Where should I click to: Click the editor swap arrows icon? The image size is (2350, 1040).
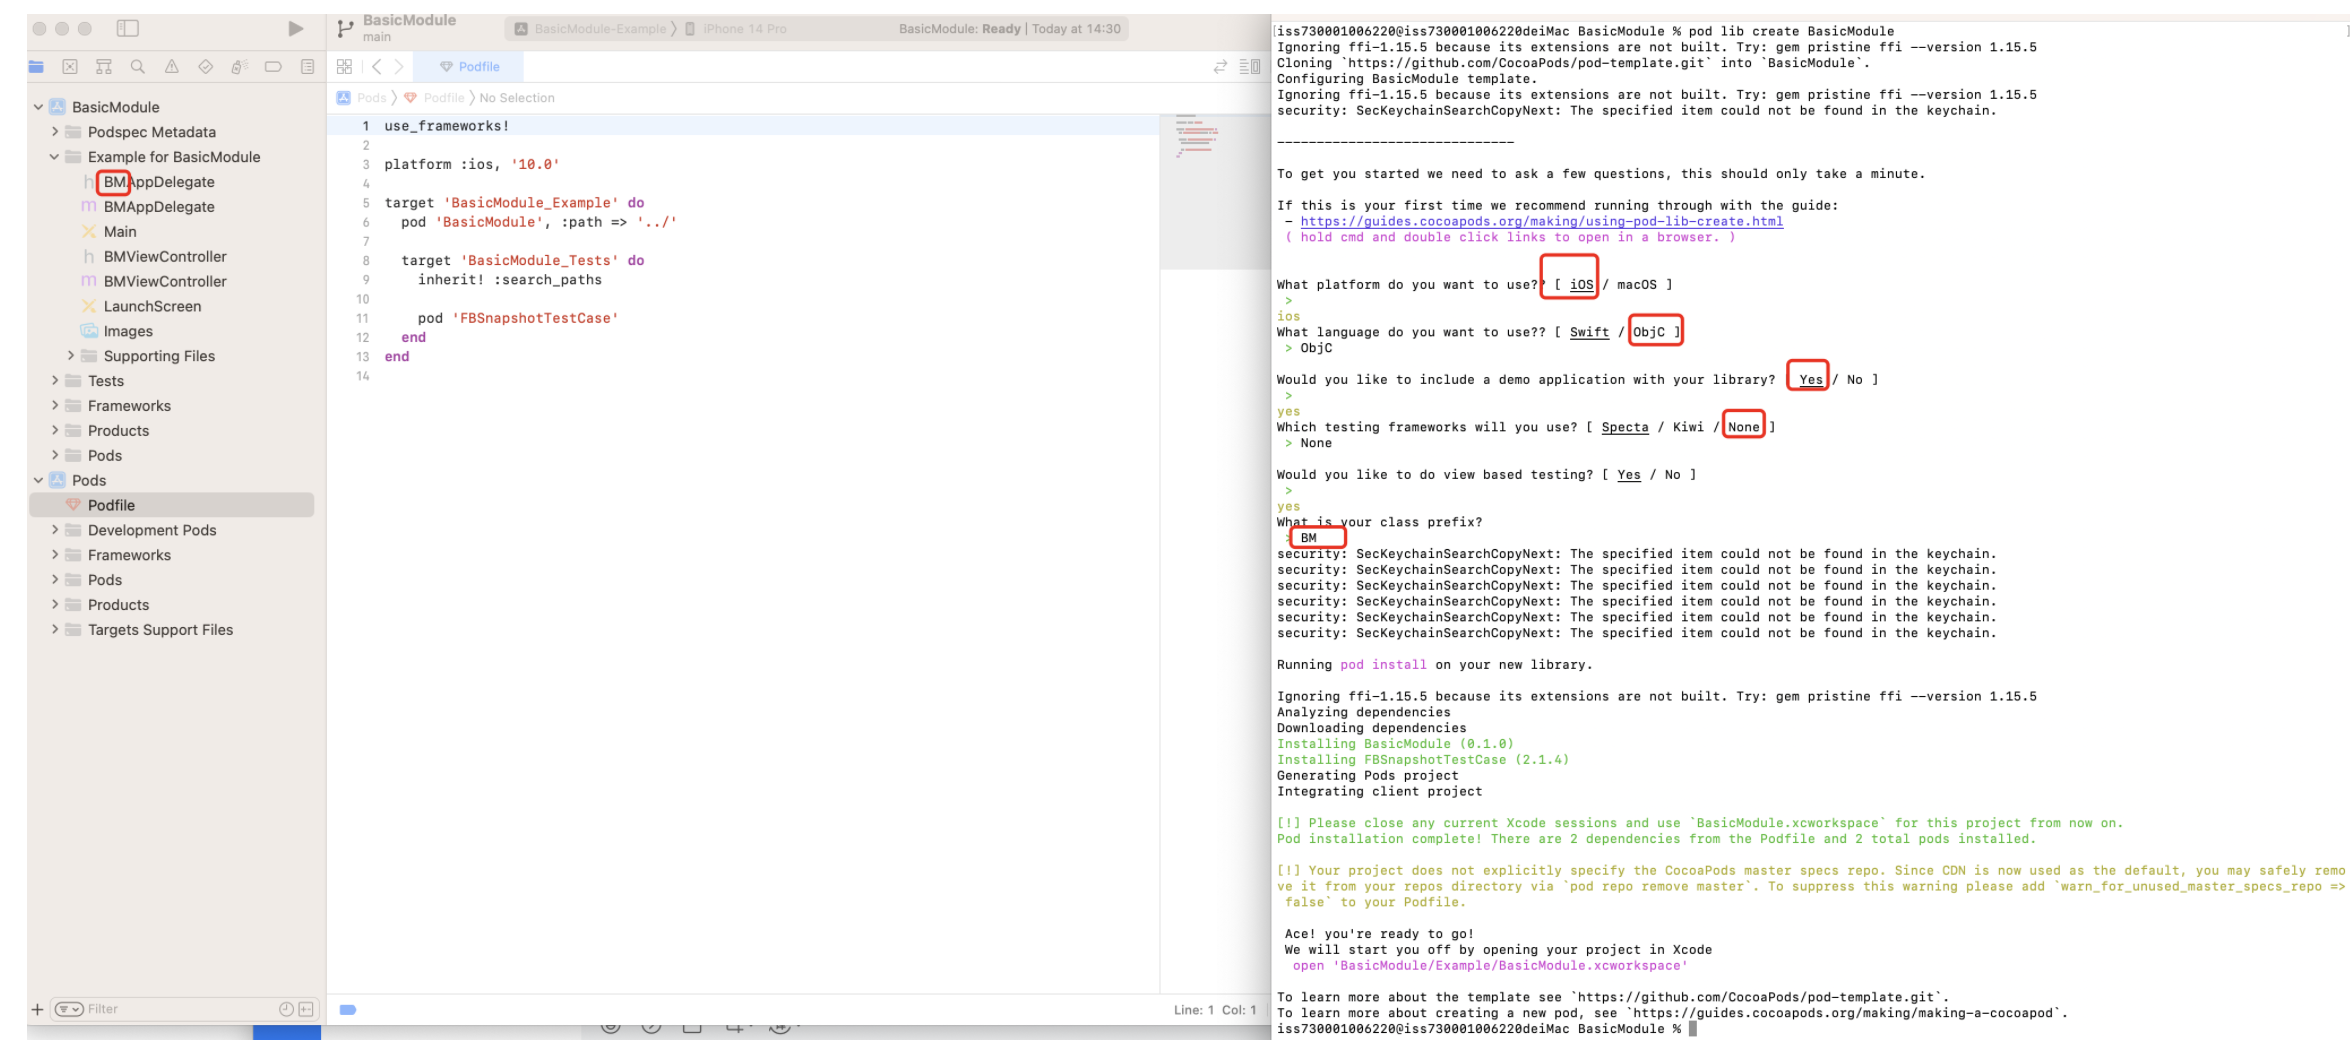coord(1220,67)
